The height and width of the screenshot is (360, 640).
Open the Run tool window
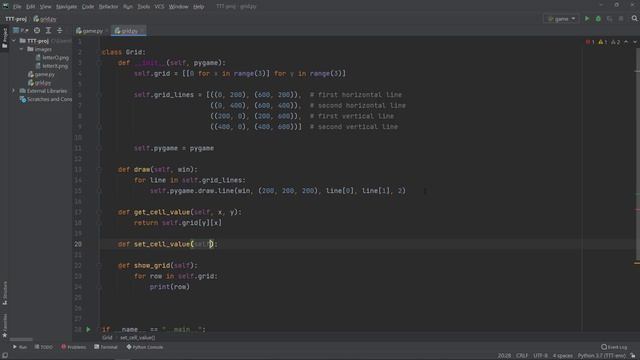click(x=20, y=347)
